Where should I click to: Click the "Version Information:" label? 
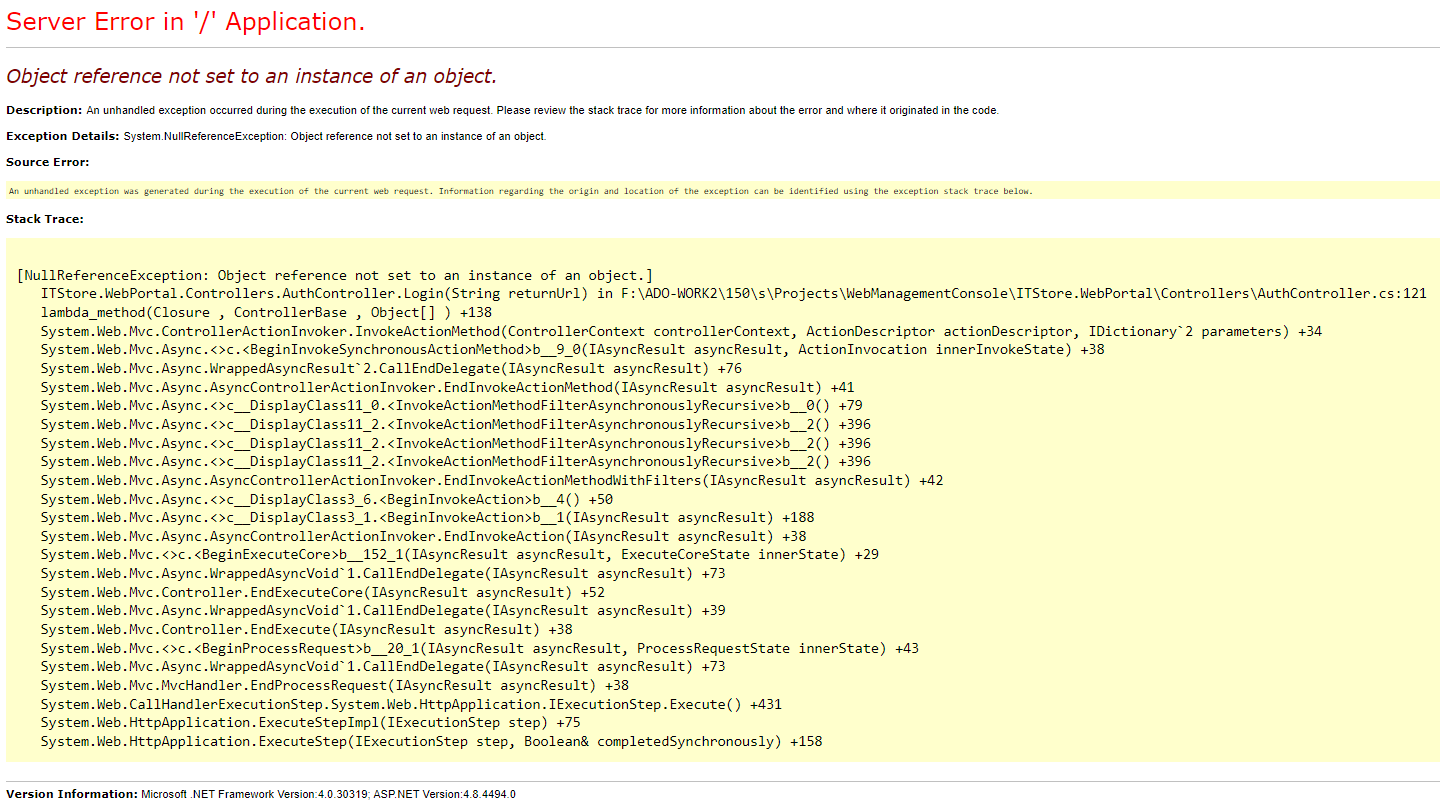71,794
